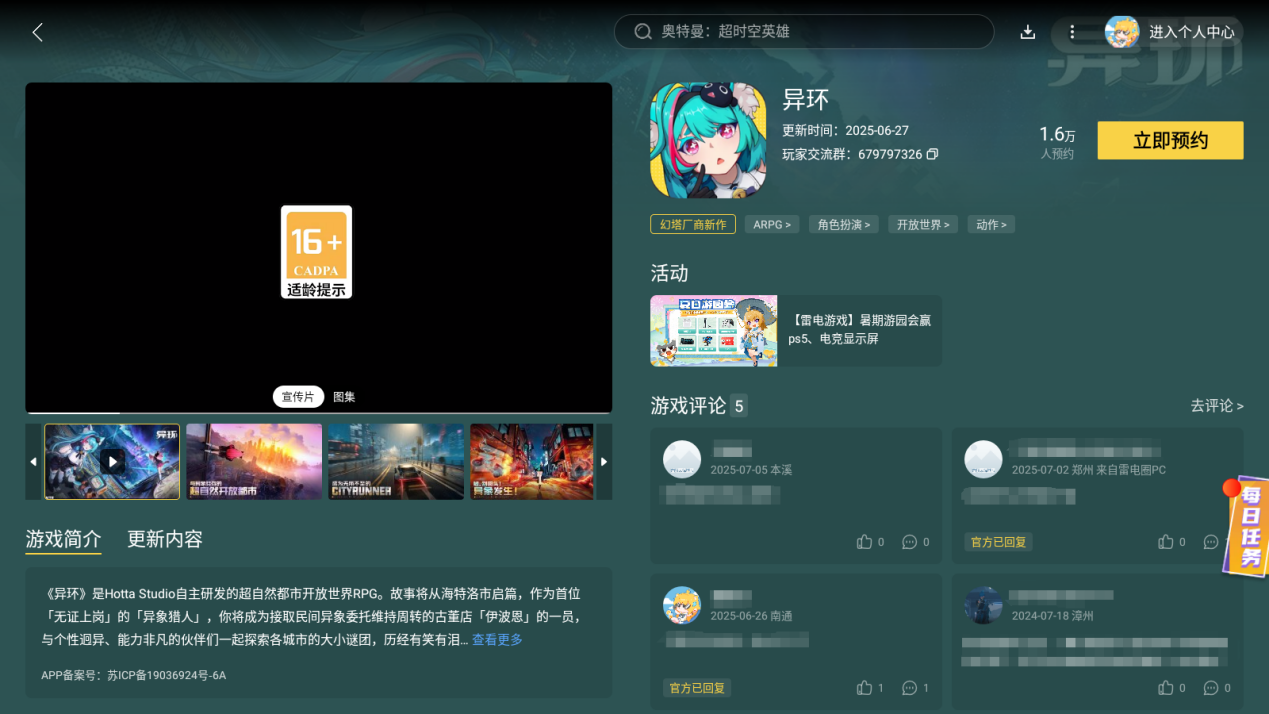Select the 游戏简介 tab
Screen dimensions: 1269x714
62,538
